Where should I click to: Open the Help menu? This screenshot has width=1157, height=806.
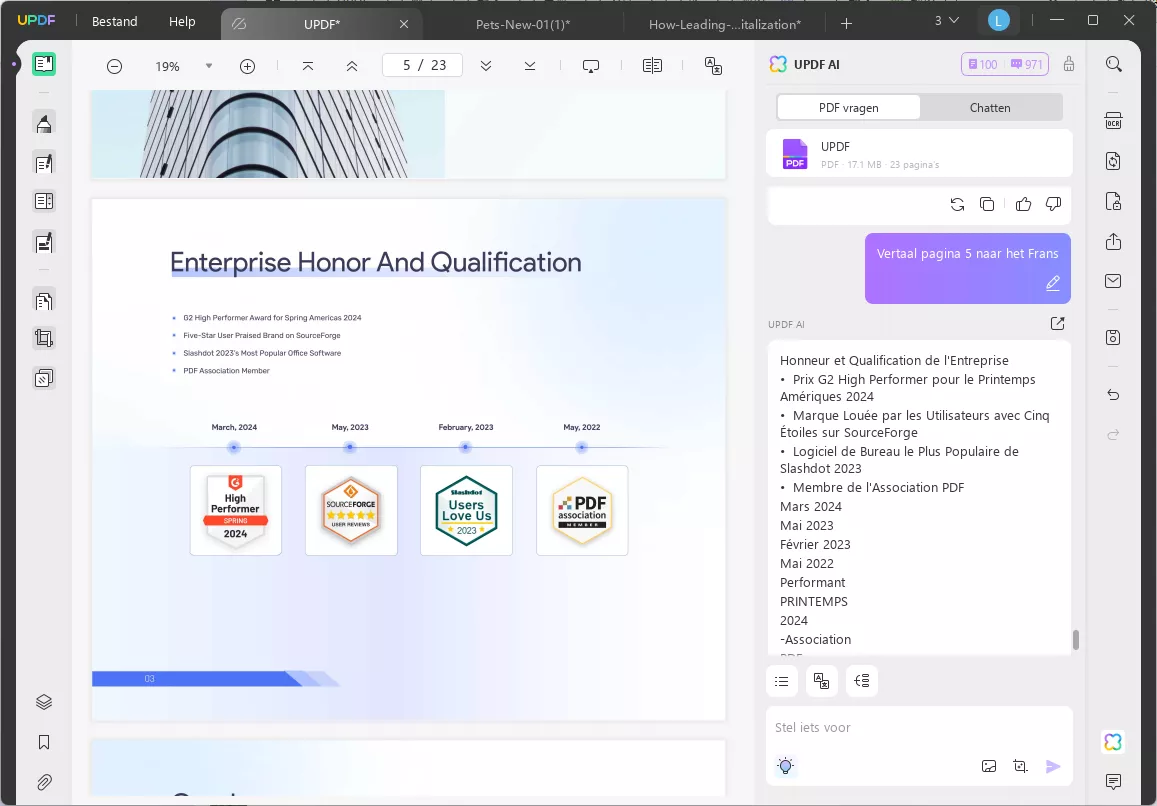pyautogui.click(x=182, y=21)
